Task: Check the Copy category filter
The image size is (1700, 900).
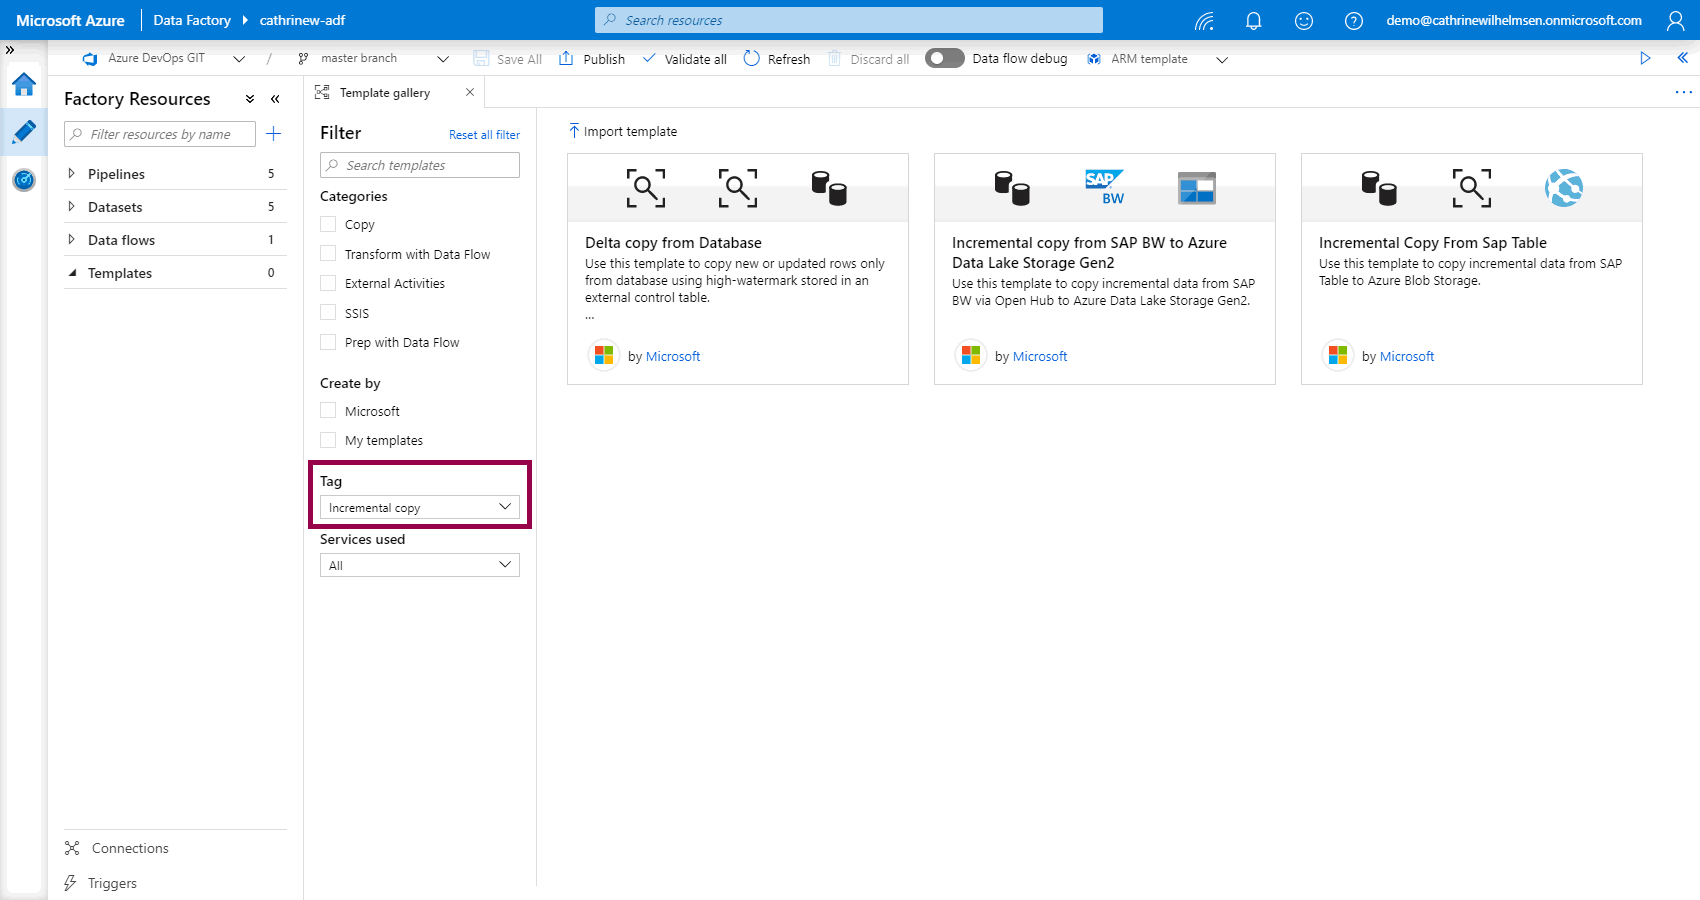Action: pyautogui.click(x=328, y=224)
